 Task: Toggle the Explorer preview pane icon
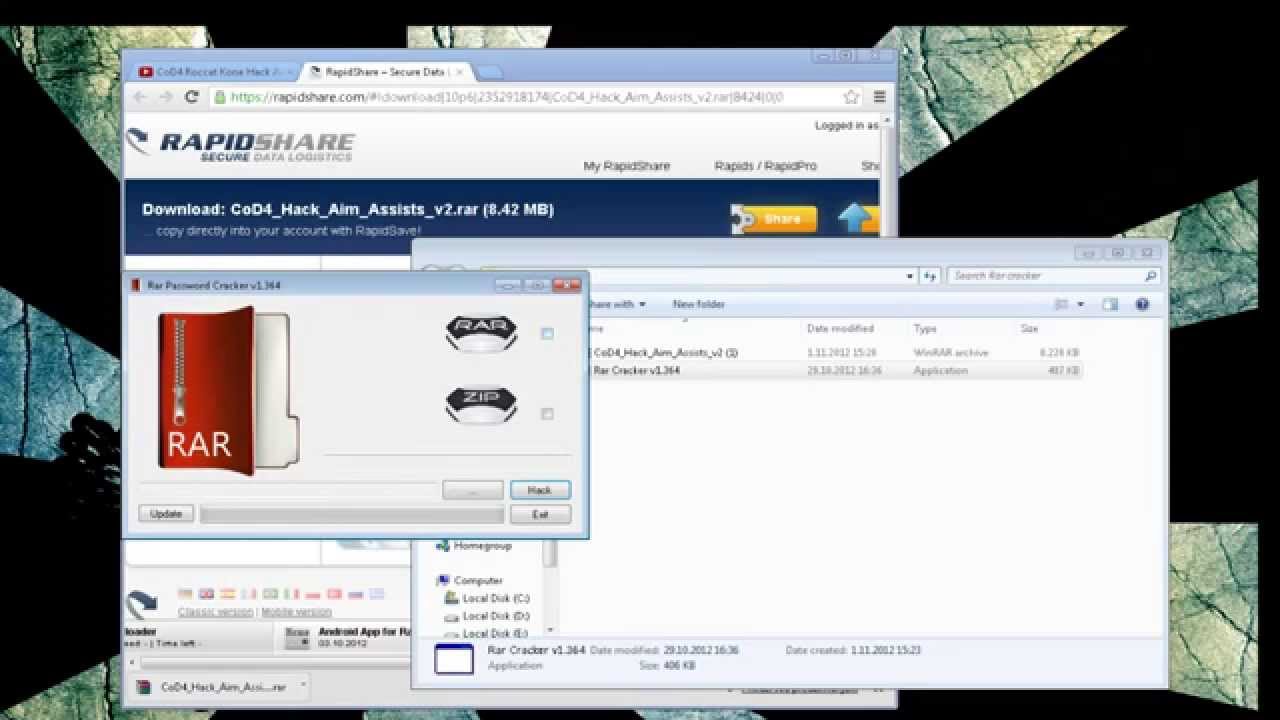(x=1110, y=304)
